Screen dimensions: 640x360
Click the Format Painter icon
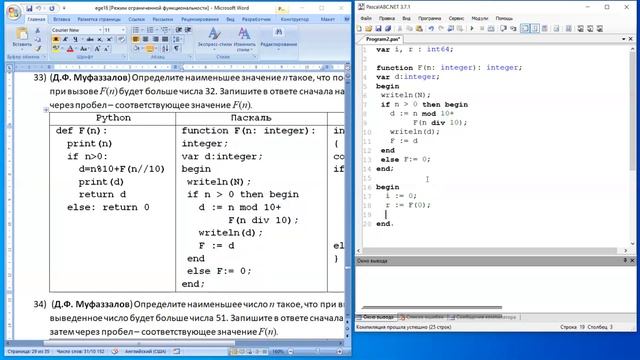[38, 49]
